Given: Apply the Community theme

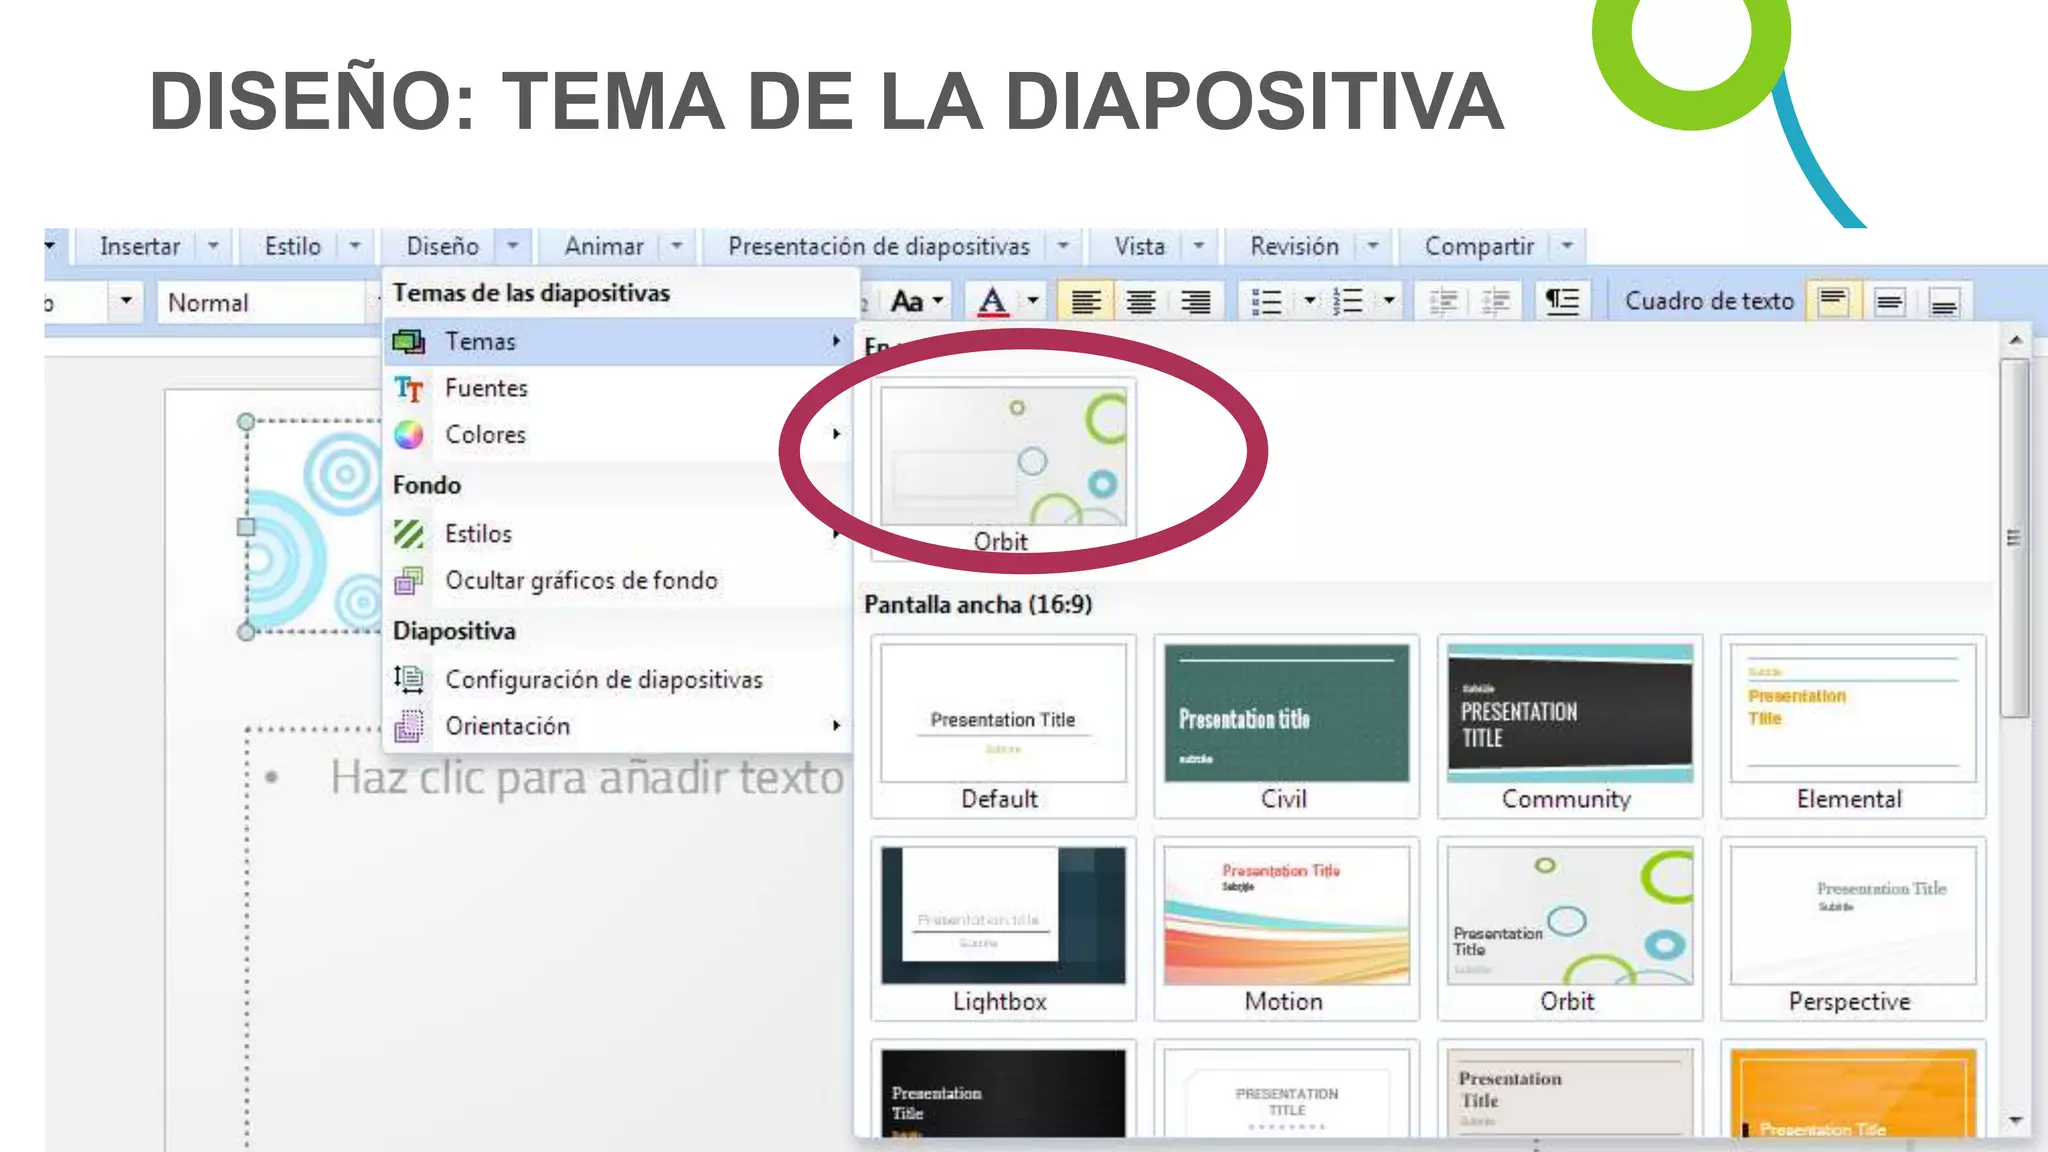Looking at the screenshot, I should tap(1570, 727).
